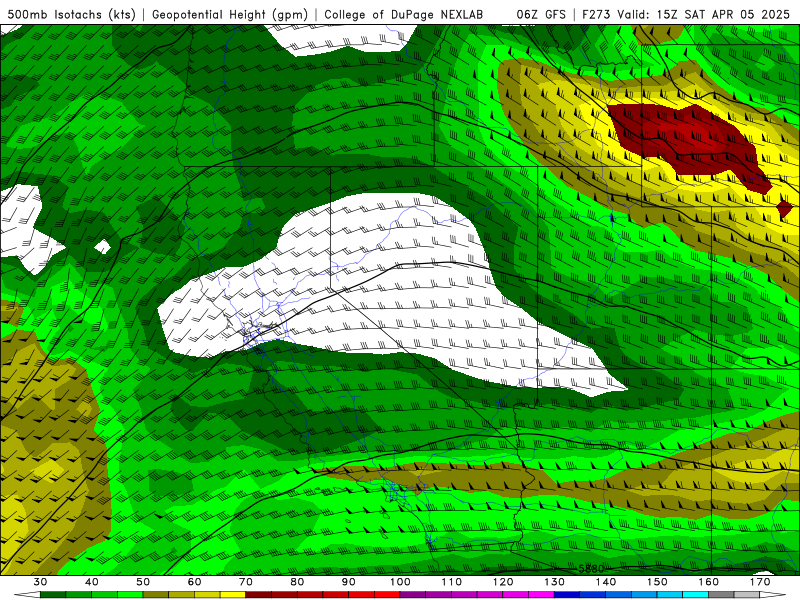
Task: Click the colorbar label '110'
Action: pos(452,582)
